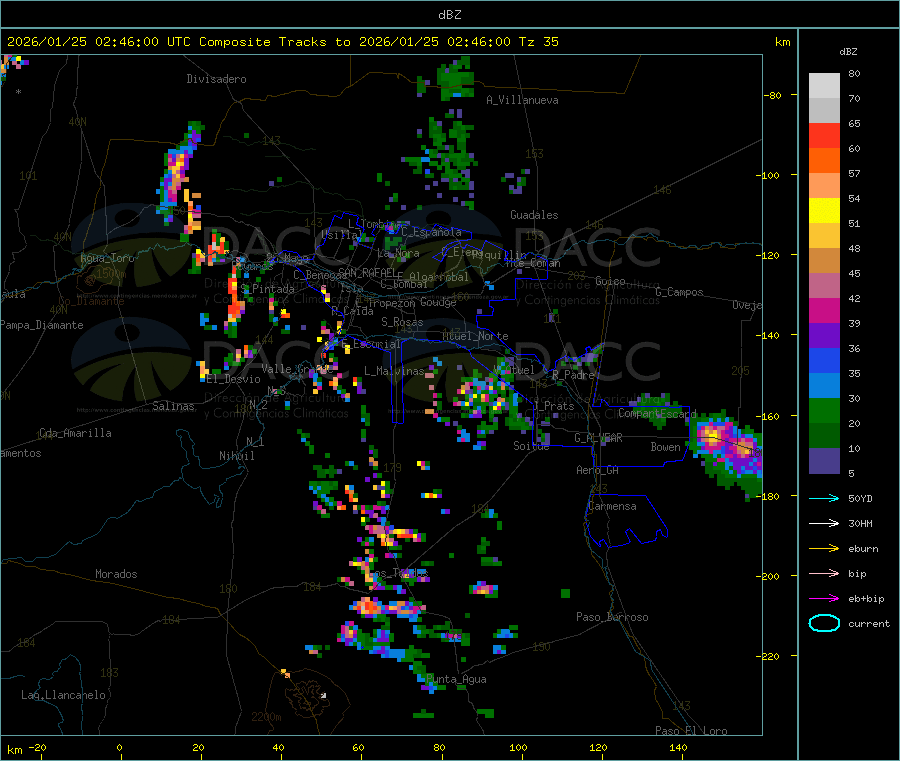The image size is (900, 761).
Task: Click the 'S_Rosas' map label
Action: click(x=402, y=322)
